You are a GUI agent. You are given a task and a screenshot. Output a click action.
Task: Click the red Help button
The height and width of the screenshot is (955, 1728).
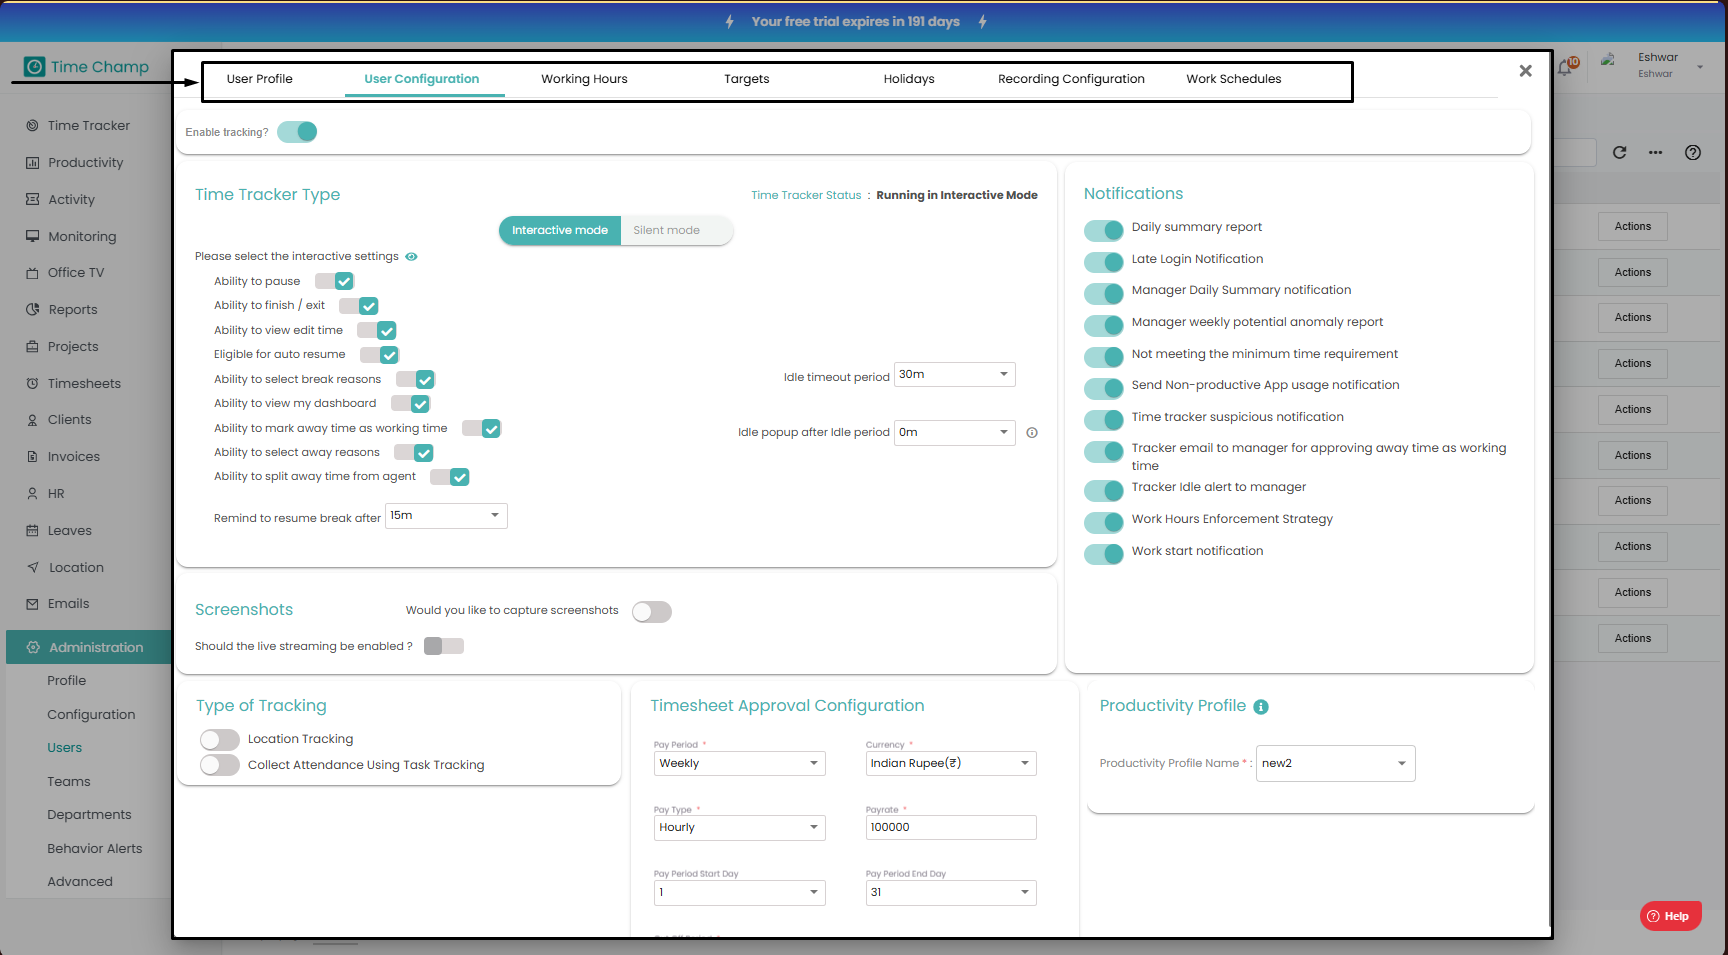1670,916
